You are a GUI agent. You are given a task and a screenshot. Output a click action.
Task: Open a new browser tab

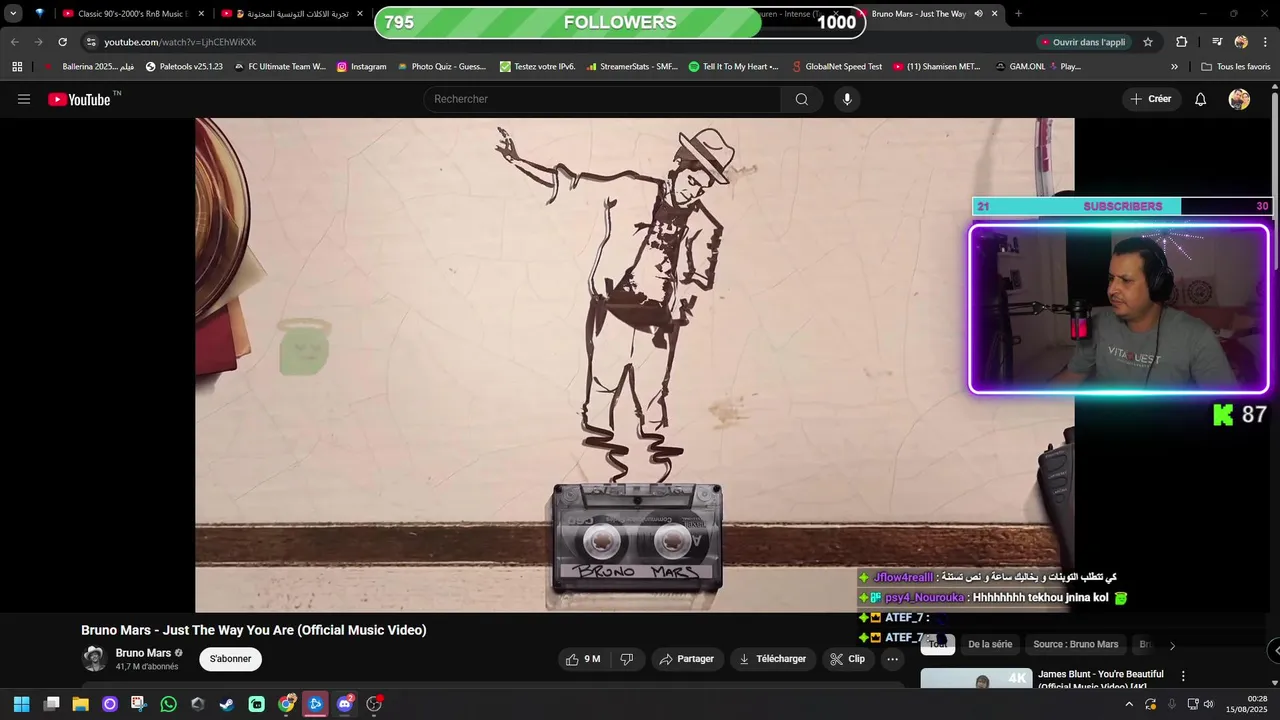coord(1018,14)
